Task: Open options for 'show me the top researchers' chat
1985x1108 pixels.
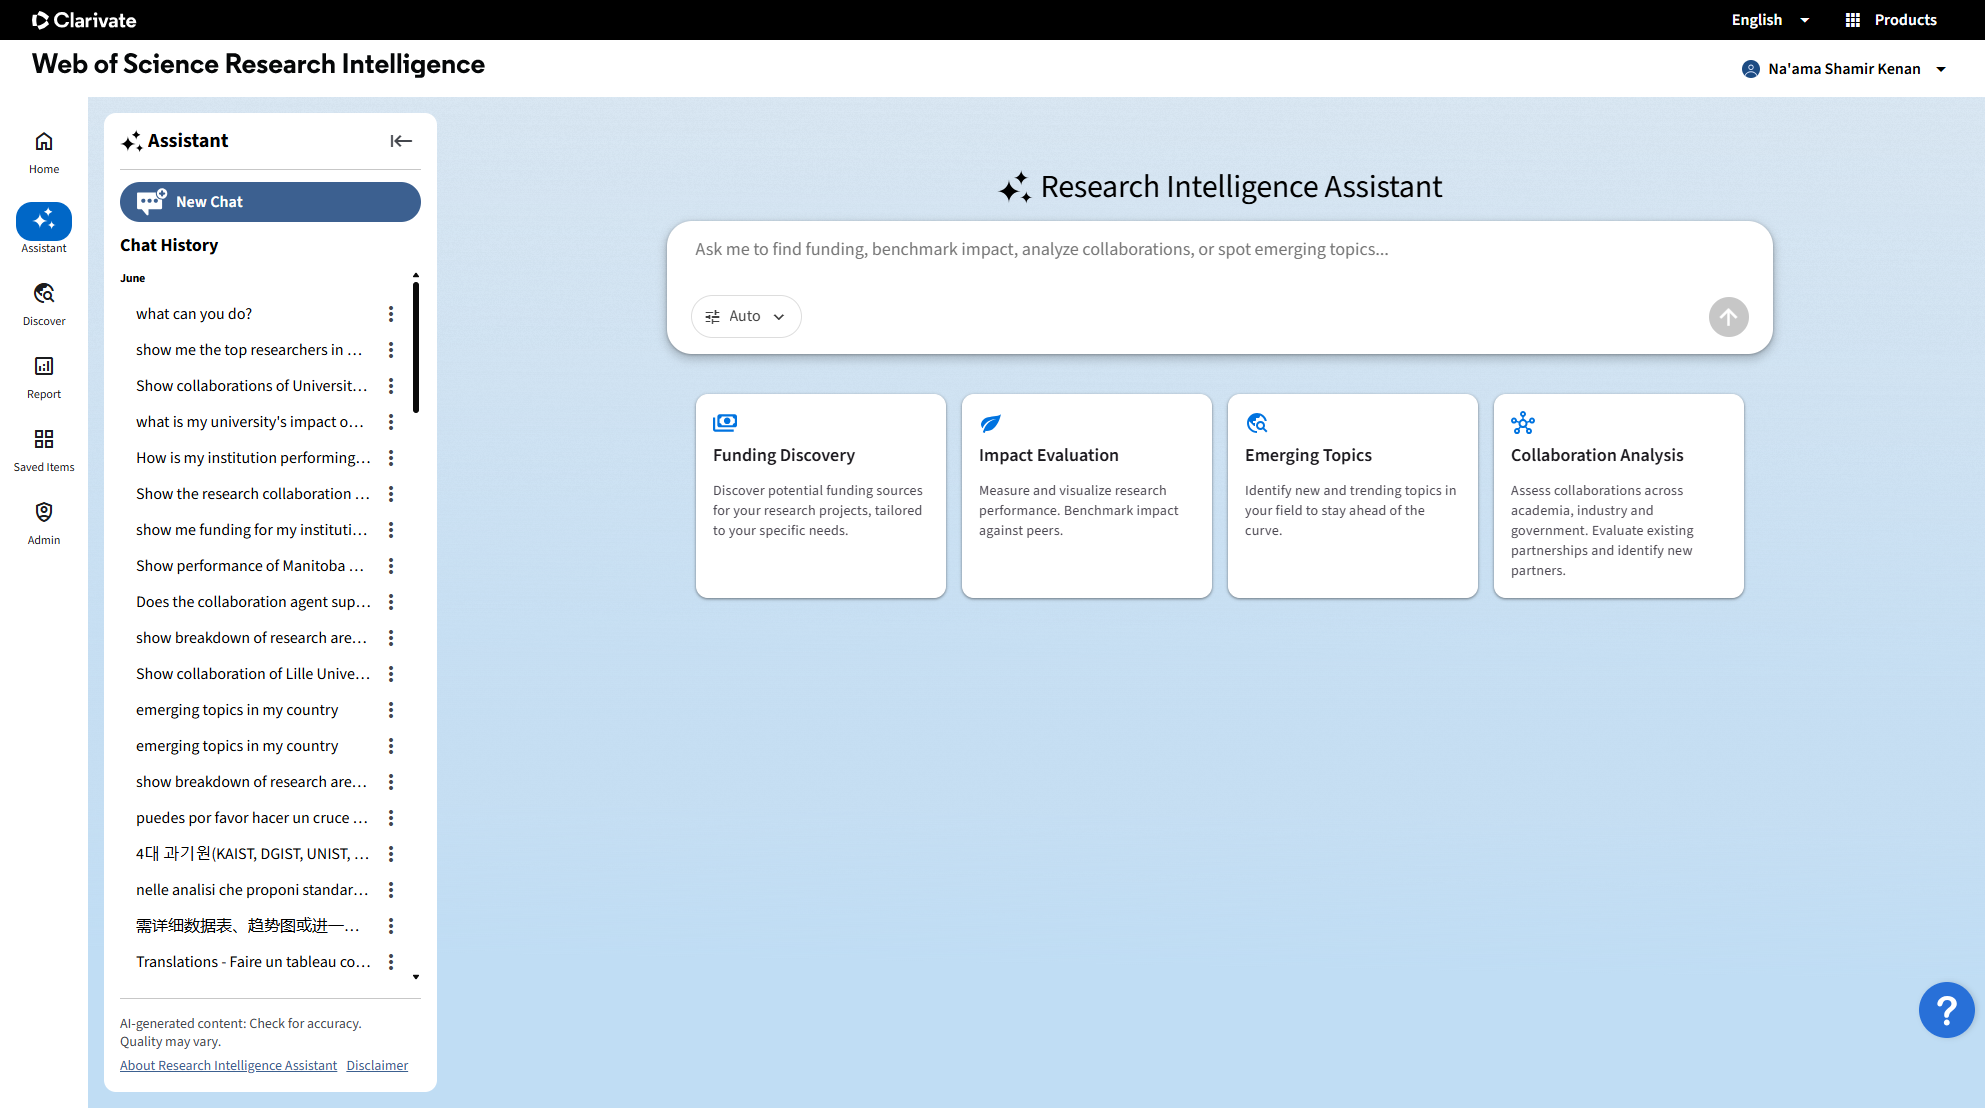Action: click(391, 350)
